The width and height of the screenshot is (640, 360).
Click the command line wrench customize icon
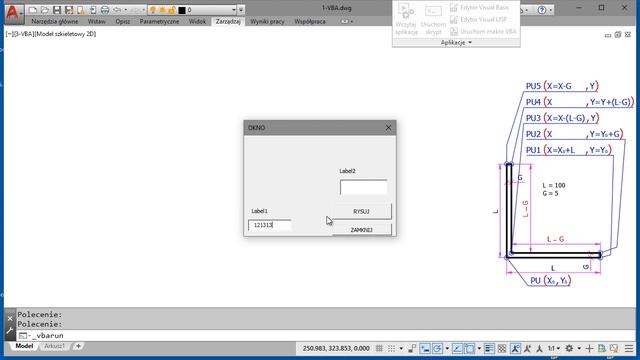pyautogui.click(x=10, y=331)
